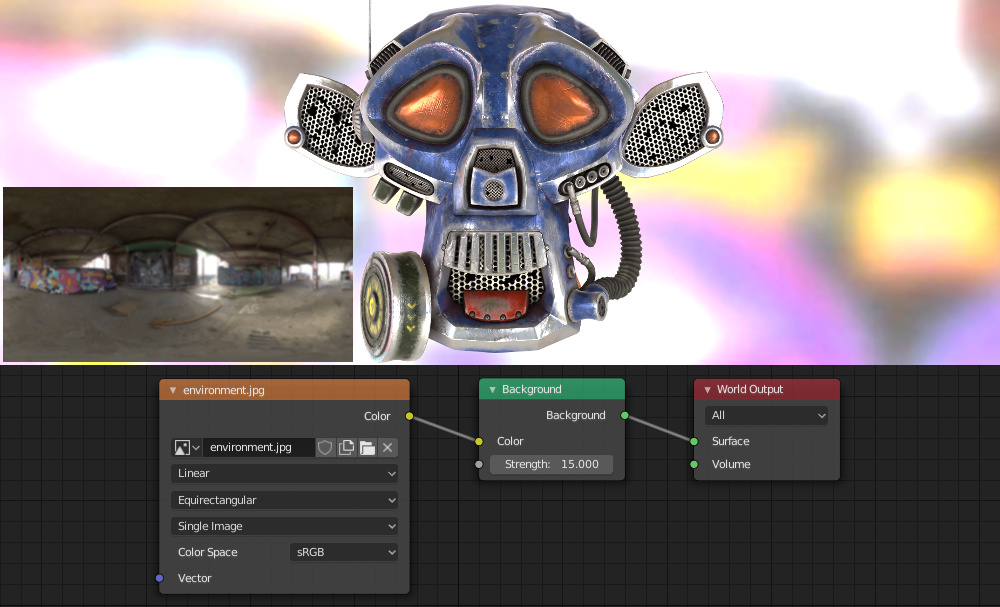Collapse the World Output node with its triangle
1000x607 pixels.
(707, 390)
